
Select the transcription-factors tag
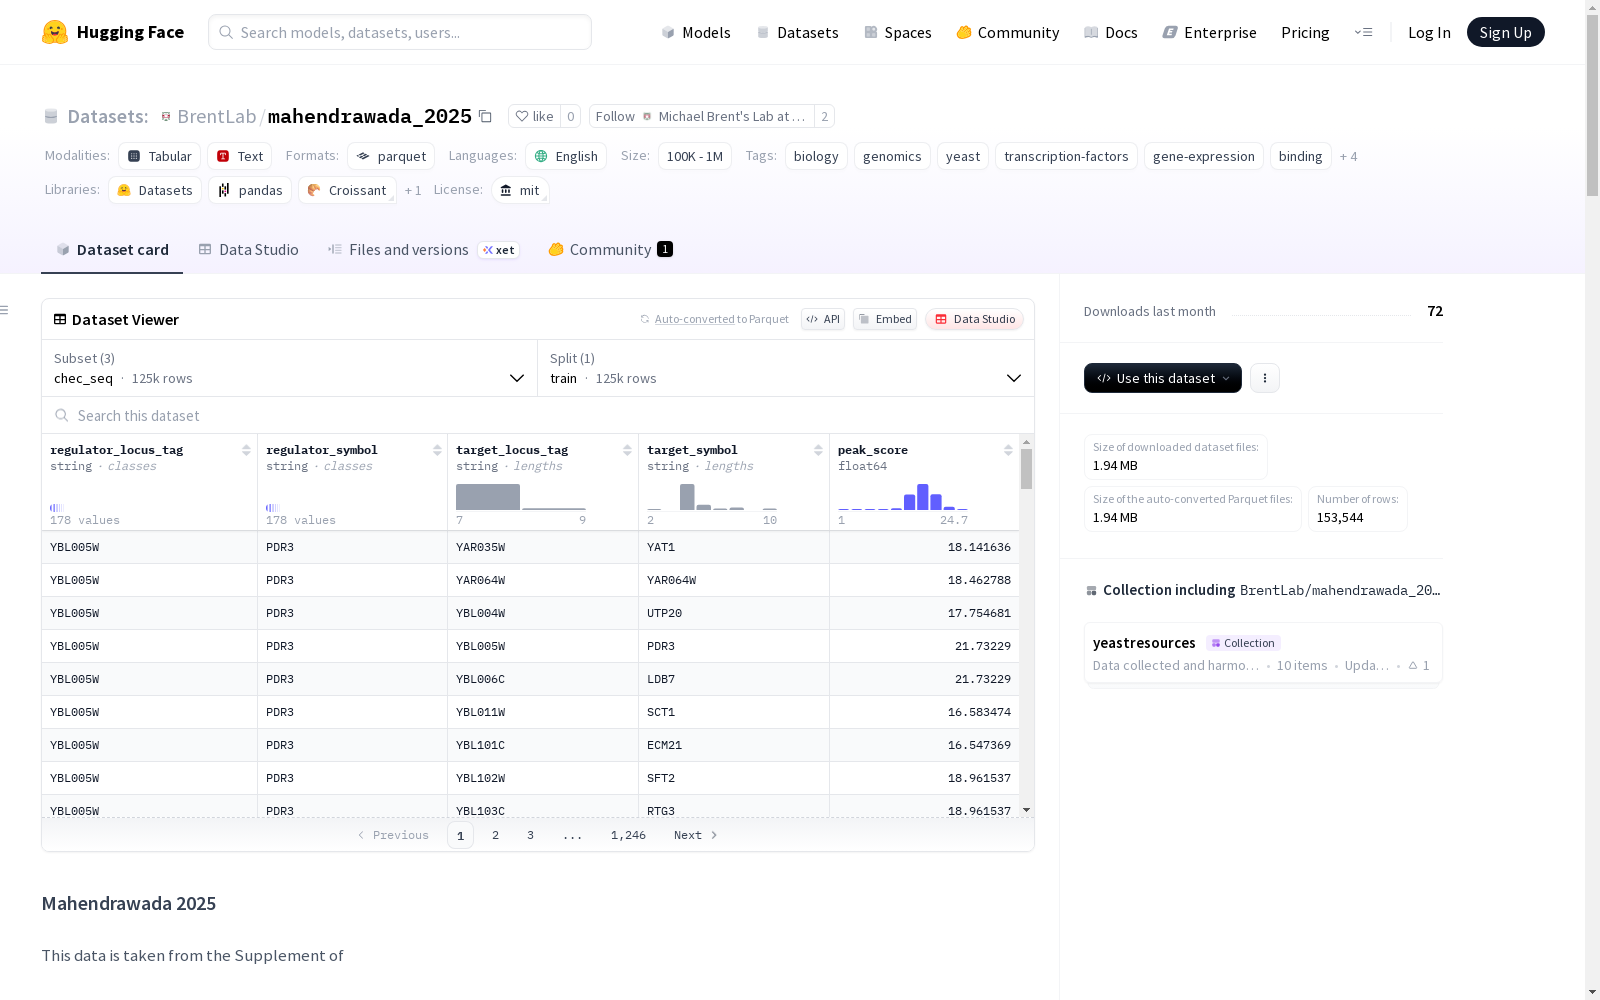(1066, 156)
